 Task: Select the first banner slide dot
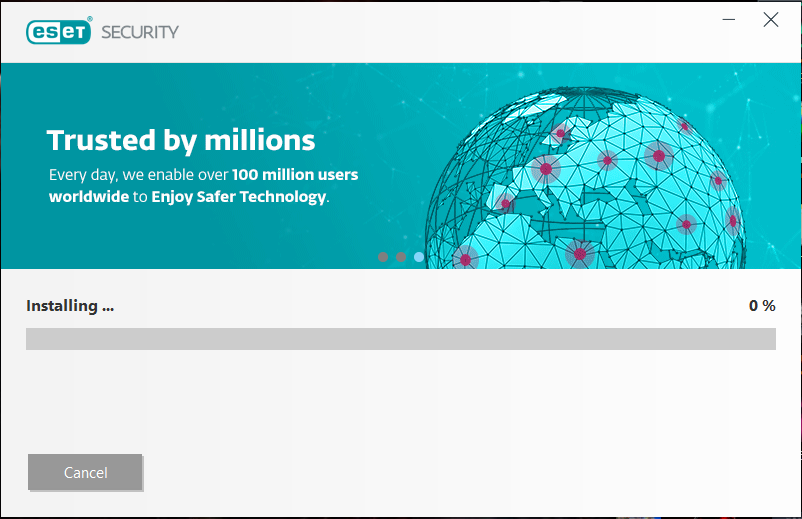(x=383, y=257)
